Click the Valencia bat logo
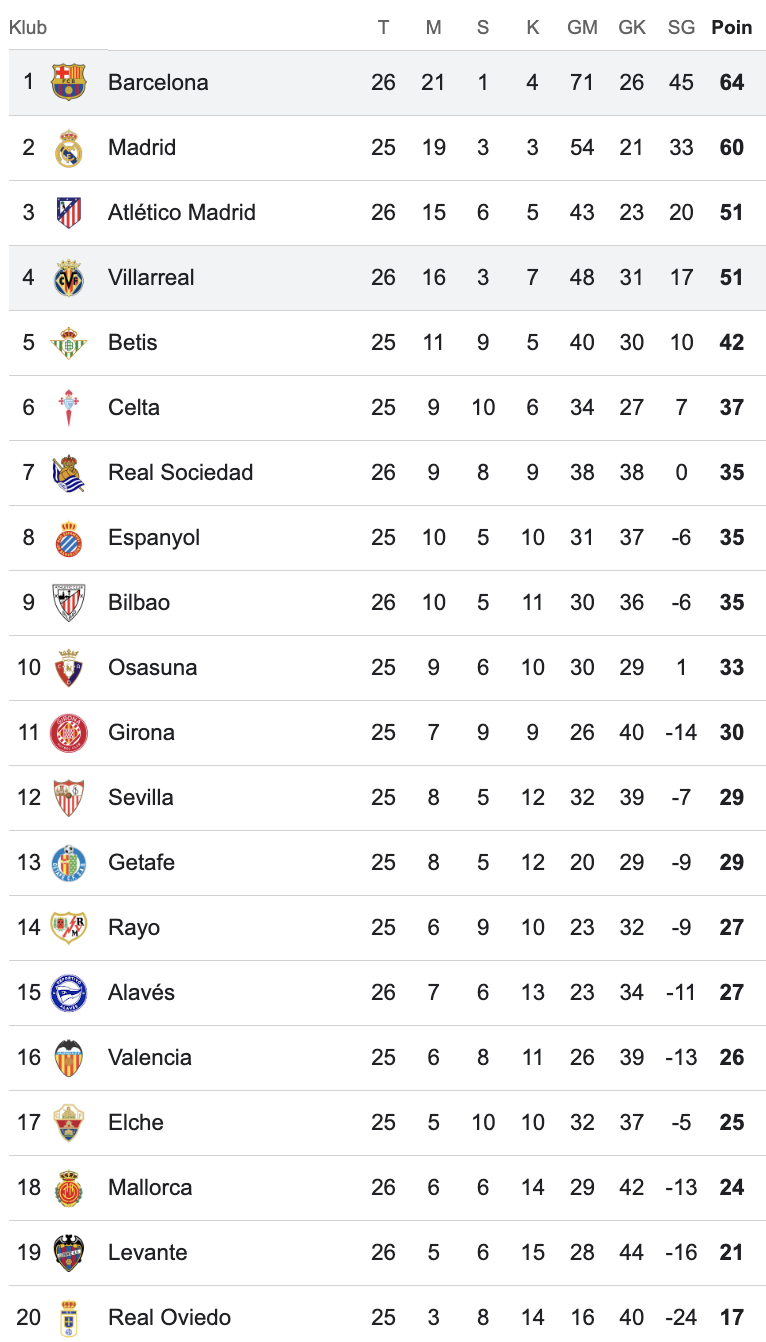 (x=69, y=1057)
